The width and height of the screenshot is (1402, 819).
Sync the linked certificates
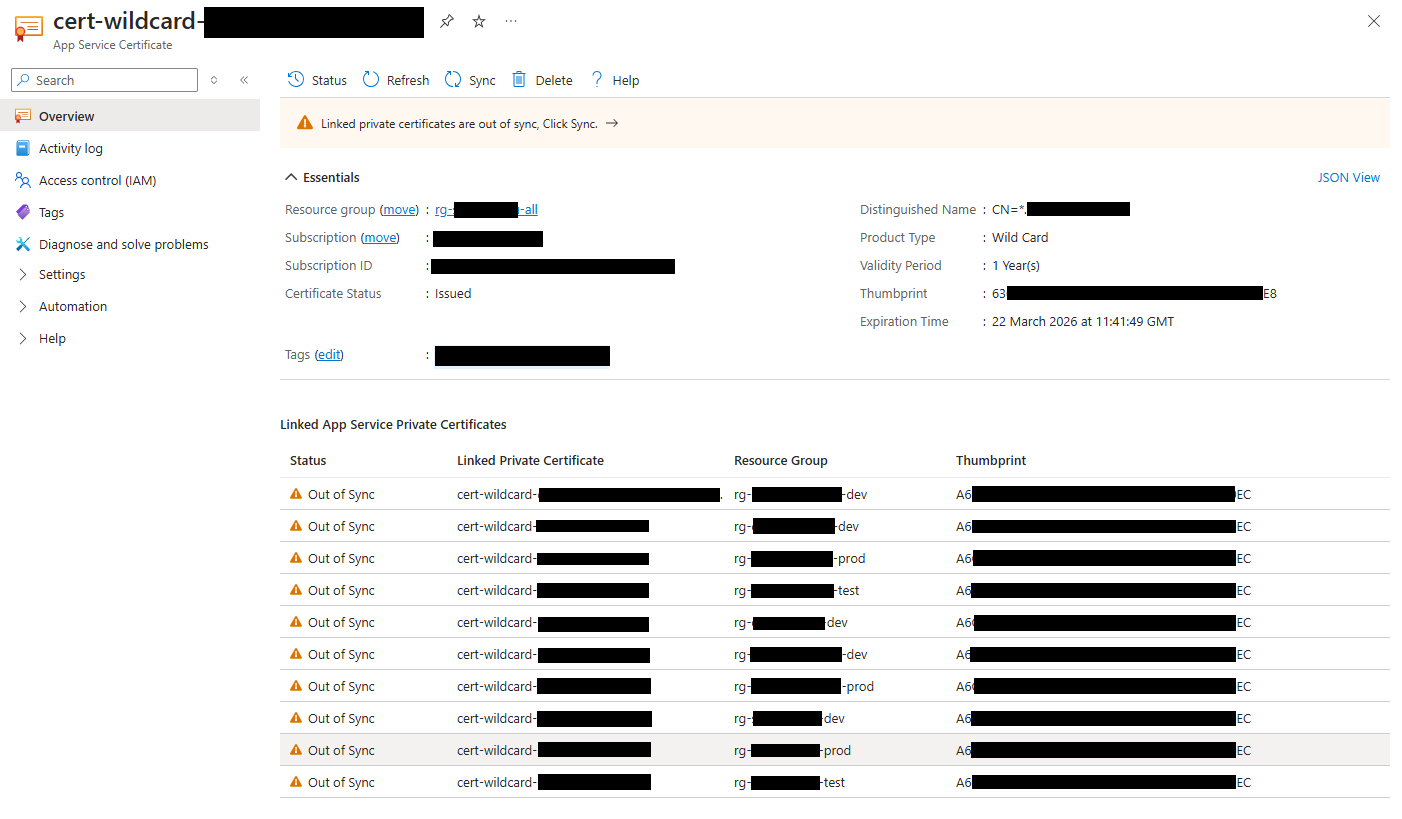point(470,80)
